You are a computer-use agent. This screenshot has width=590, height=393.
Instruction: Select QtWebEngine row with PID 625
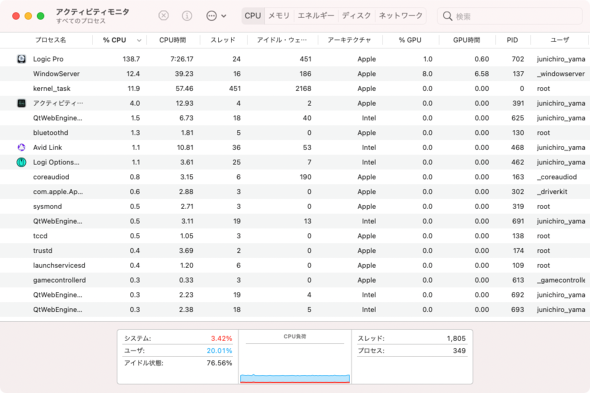pos(295,118)
